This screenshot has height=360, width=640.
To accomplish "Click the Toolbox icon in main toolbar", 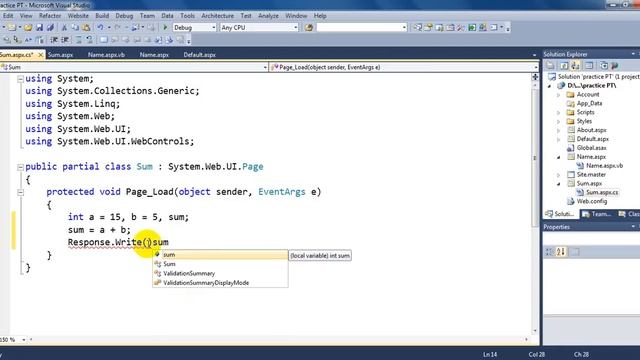I will click(461, 27).
